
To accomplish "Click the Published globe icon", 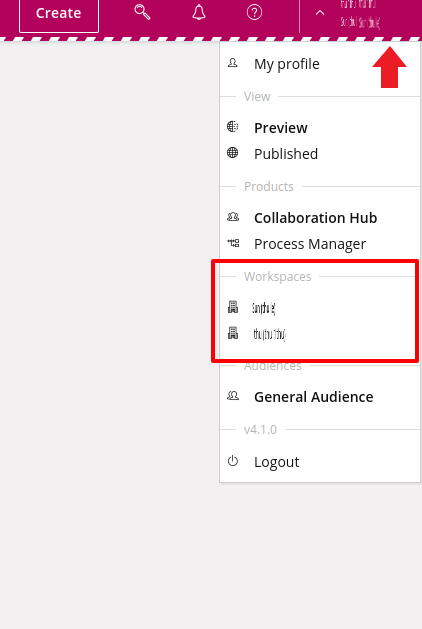I will [x=233, y=152].
